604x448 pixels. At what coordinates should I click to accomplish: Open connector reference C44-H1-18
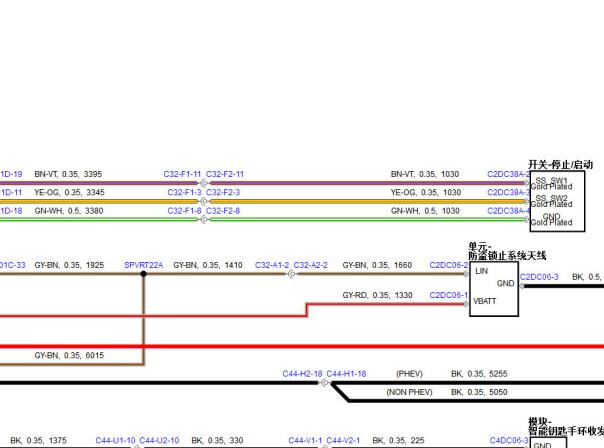point(346,374)
